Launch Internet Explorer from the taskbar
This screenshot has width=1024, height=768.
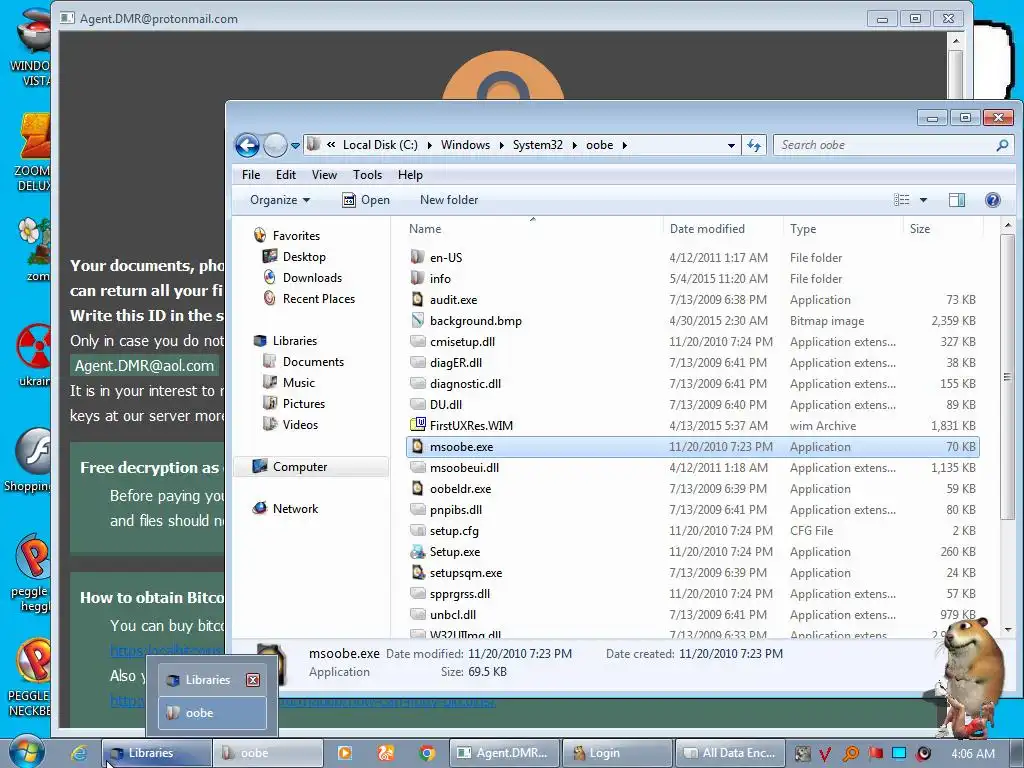[x=79, y=753]
